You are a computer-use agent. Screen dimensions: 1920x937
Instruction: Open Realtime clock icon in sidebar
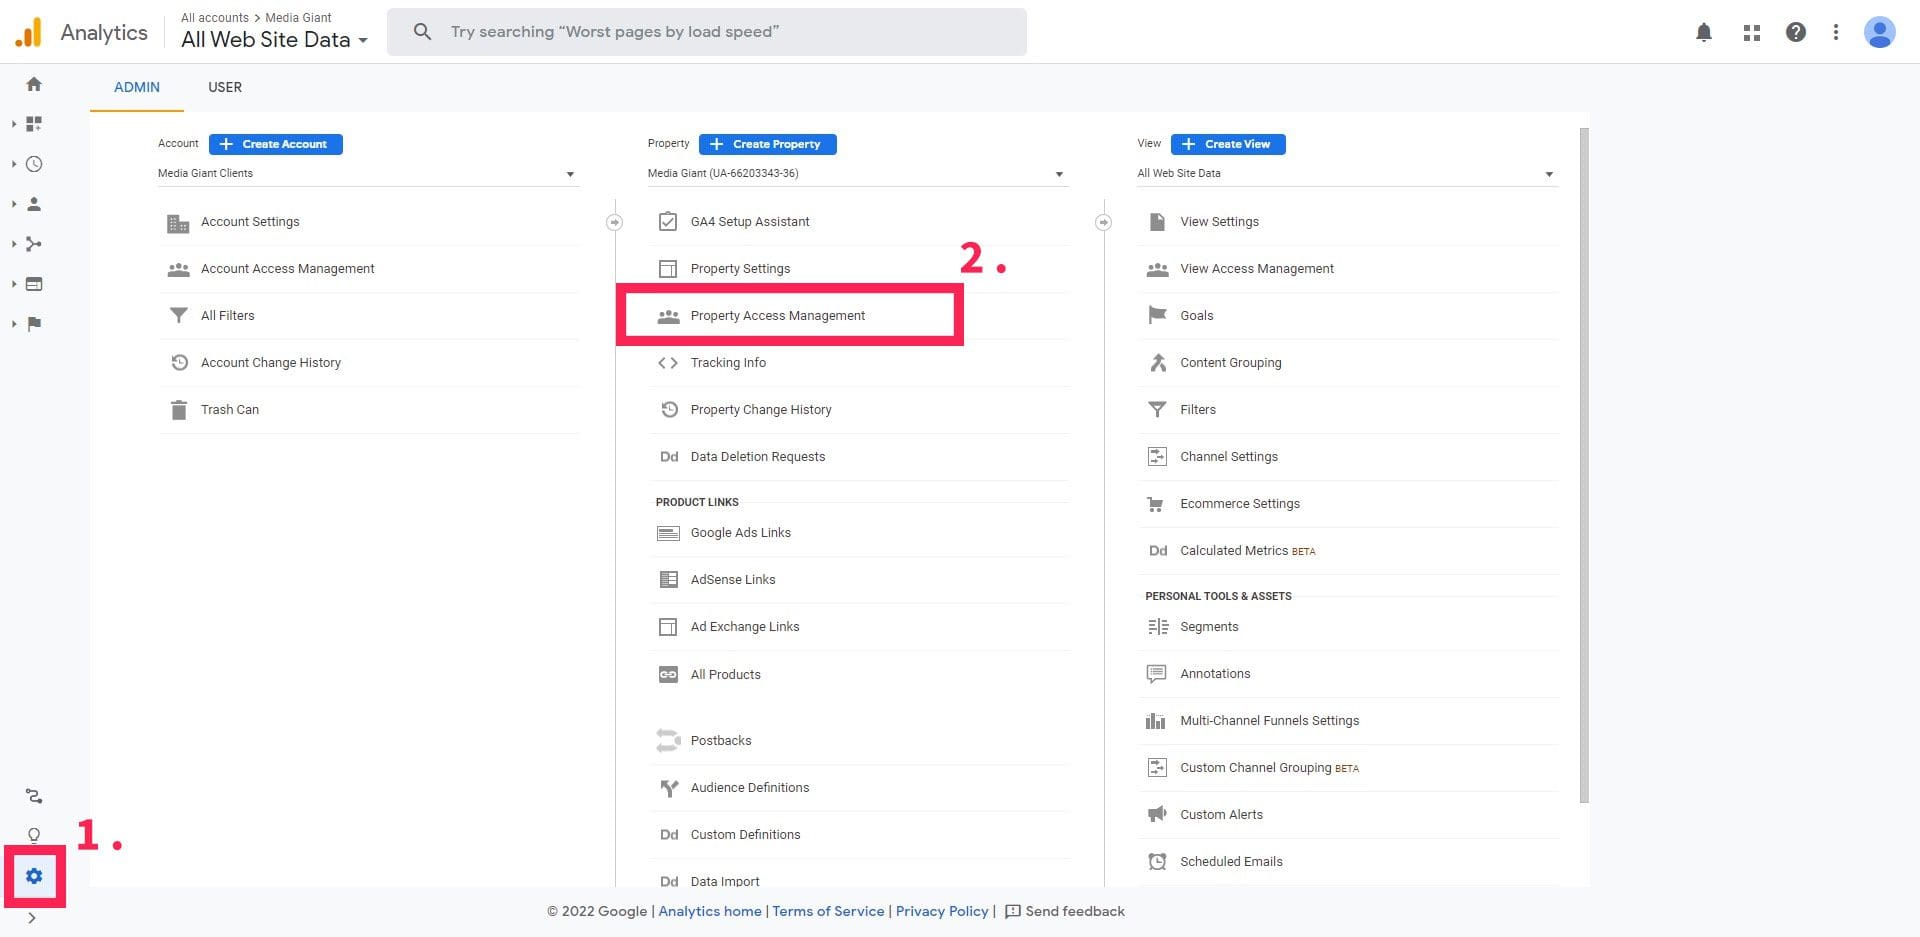pyautogui.click(x=34, y=164)
